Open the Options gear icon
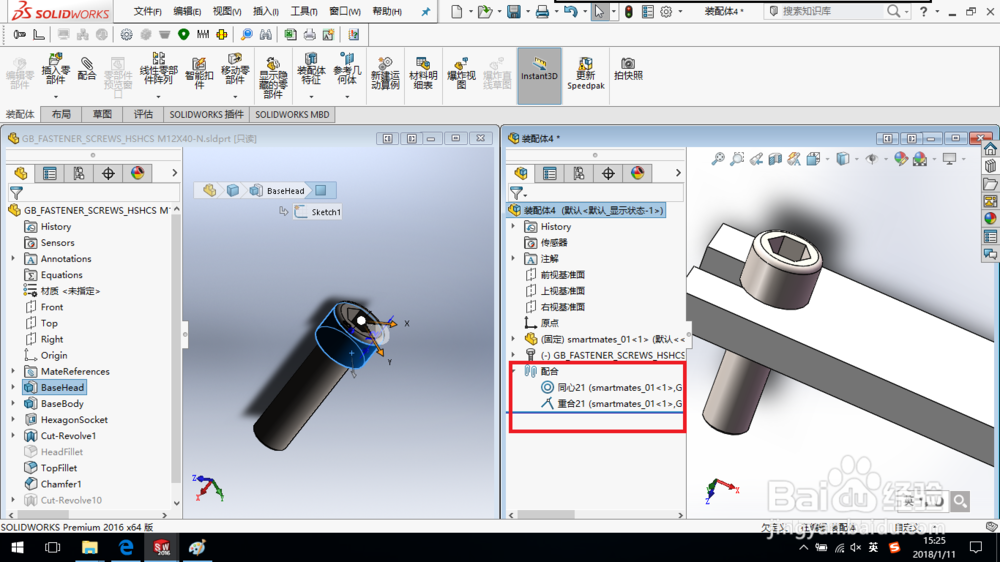The height and width of the screenshot is (562, 1000). [x=666, y=11]
